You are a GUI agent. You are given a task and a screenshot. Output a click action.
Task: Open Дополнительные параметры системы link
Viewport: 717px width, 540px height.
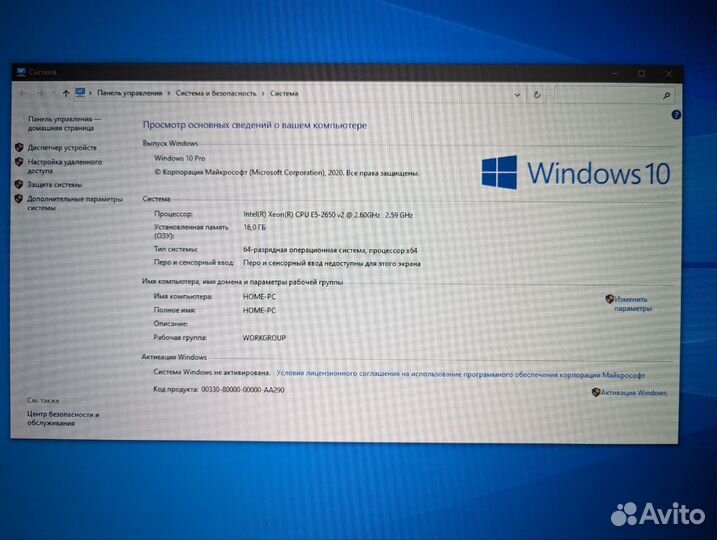[75, 203]
